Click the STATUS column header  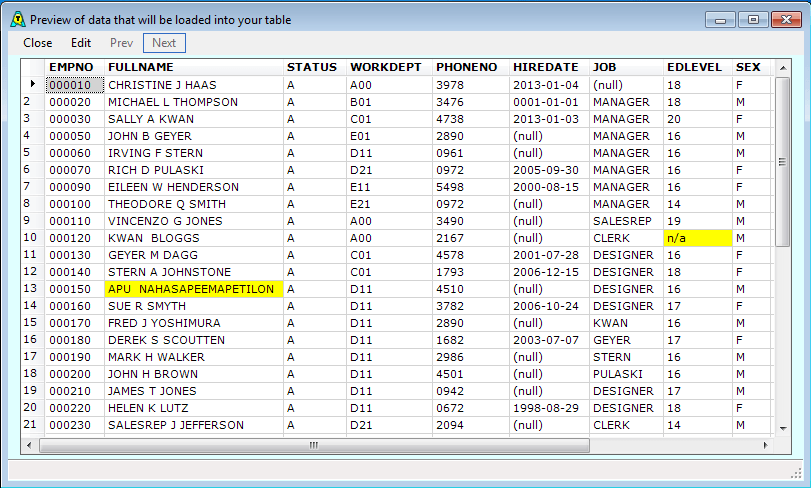click(315, 67)
